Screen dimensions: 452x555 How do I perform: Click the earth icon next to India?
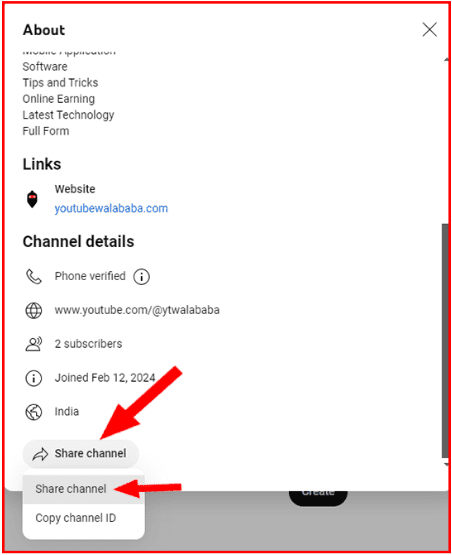pyautogui.click(x=34, y=412)
